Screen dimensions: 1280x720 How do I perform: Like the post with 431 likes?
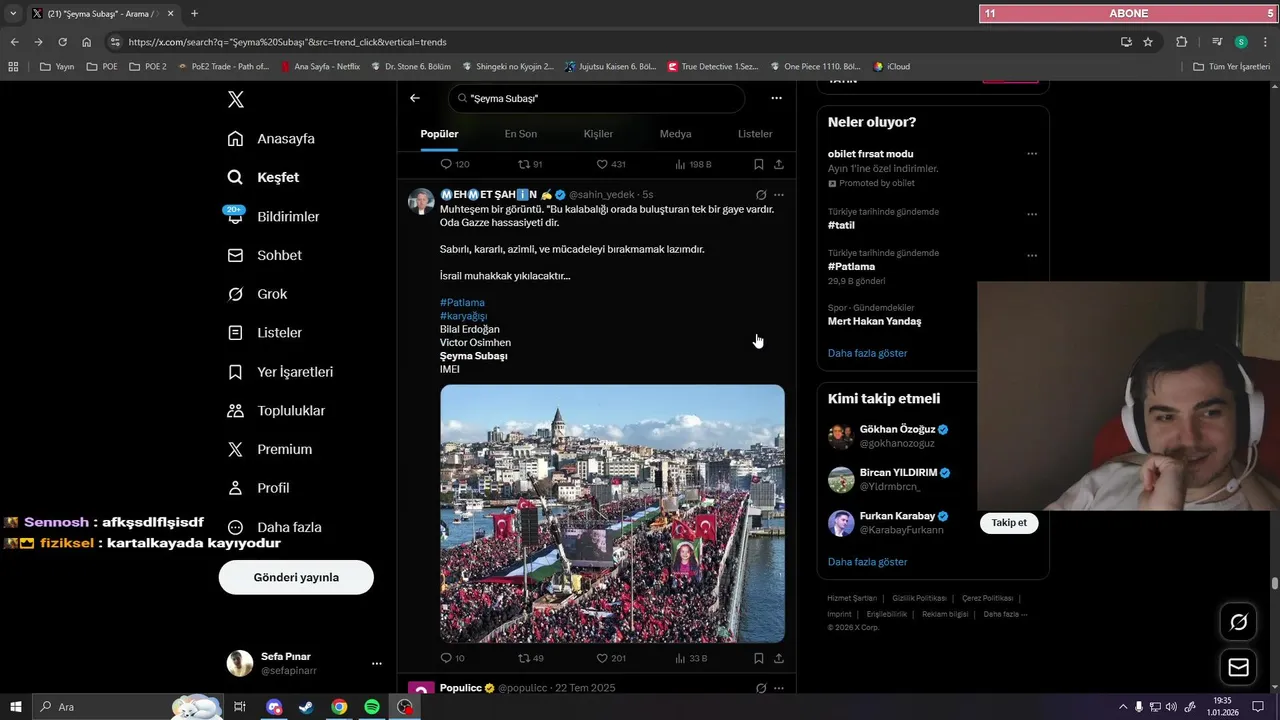610,164
